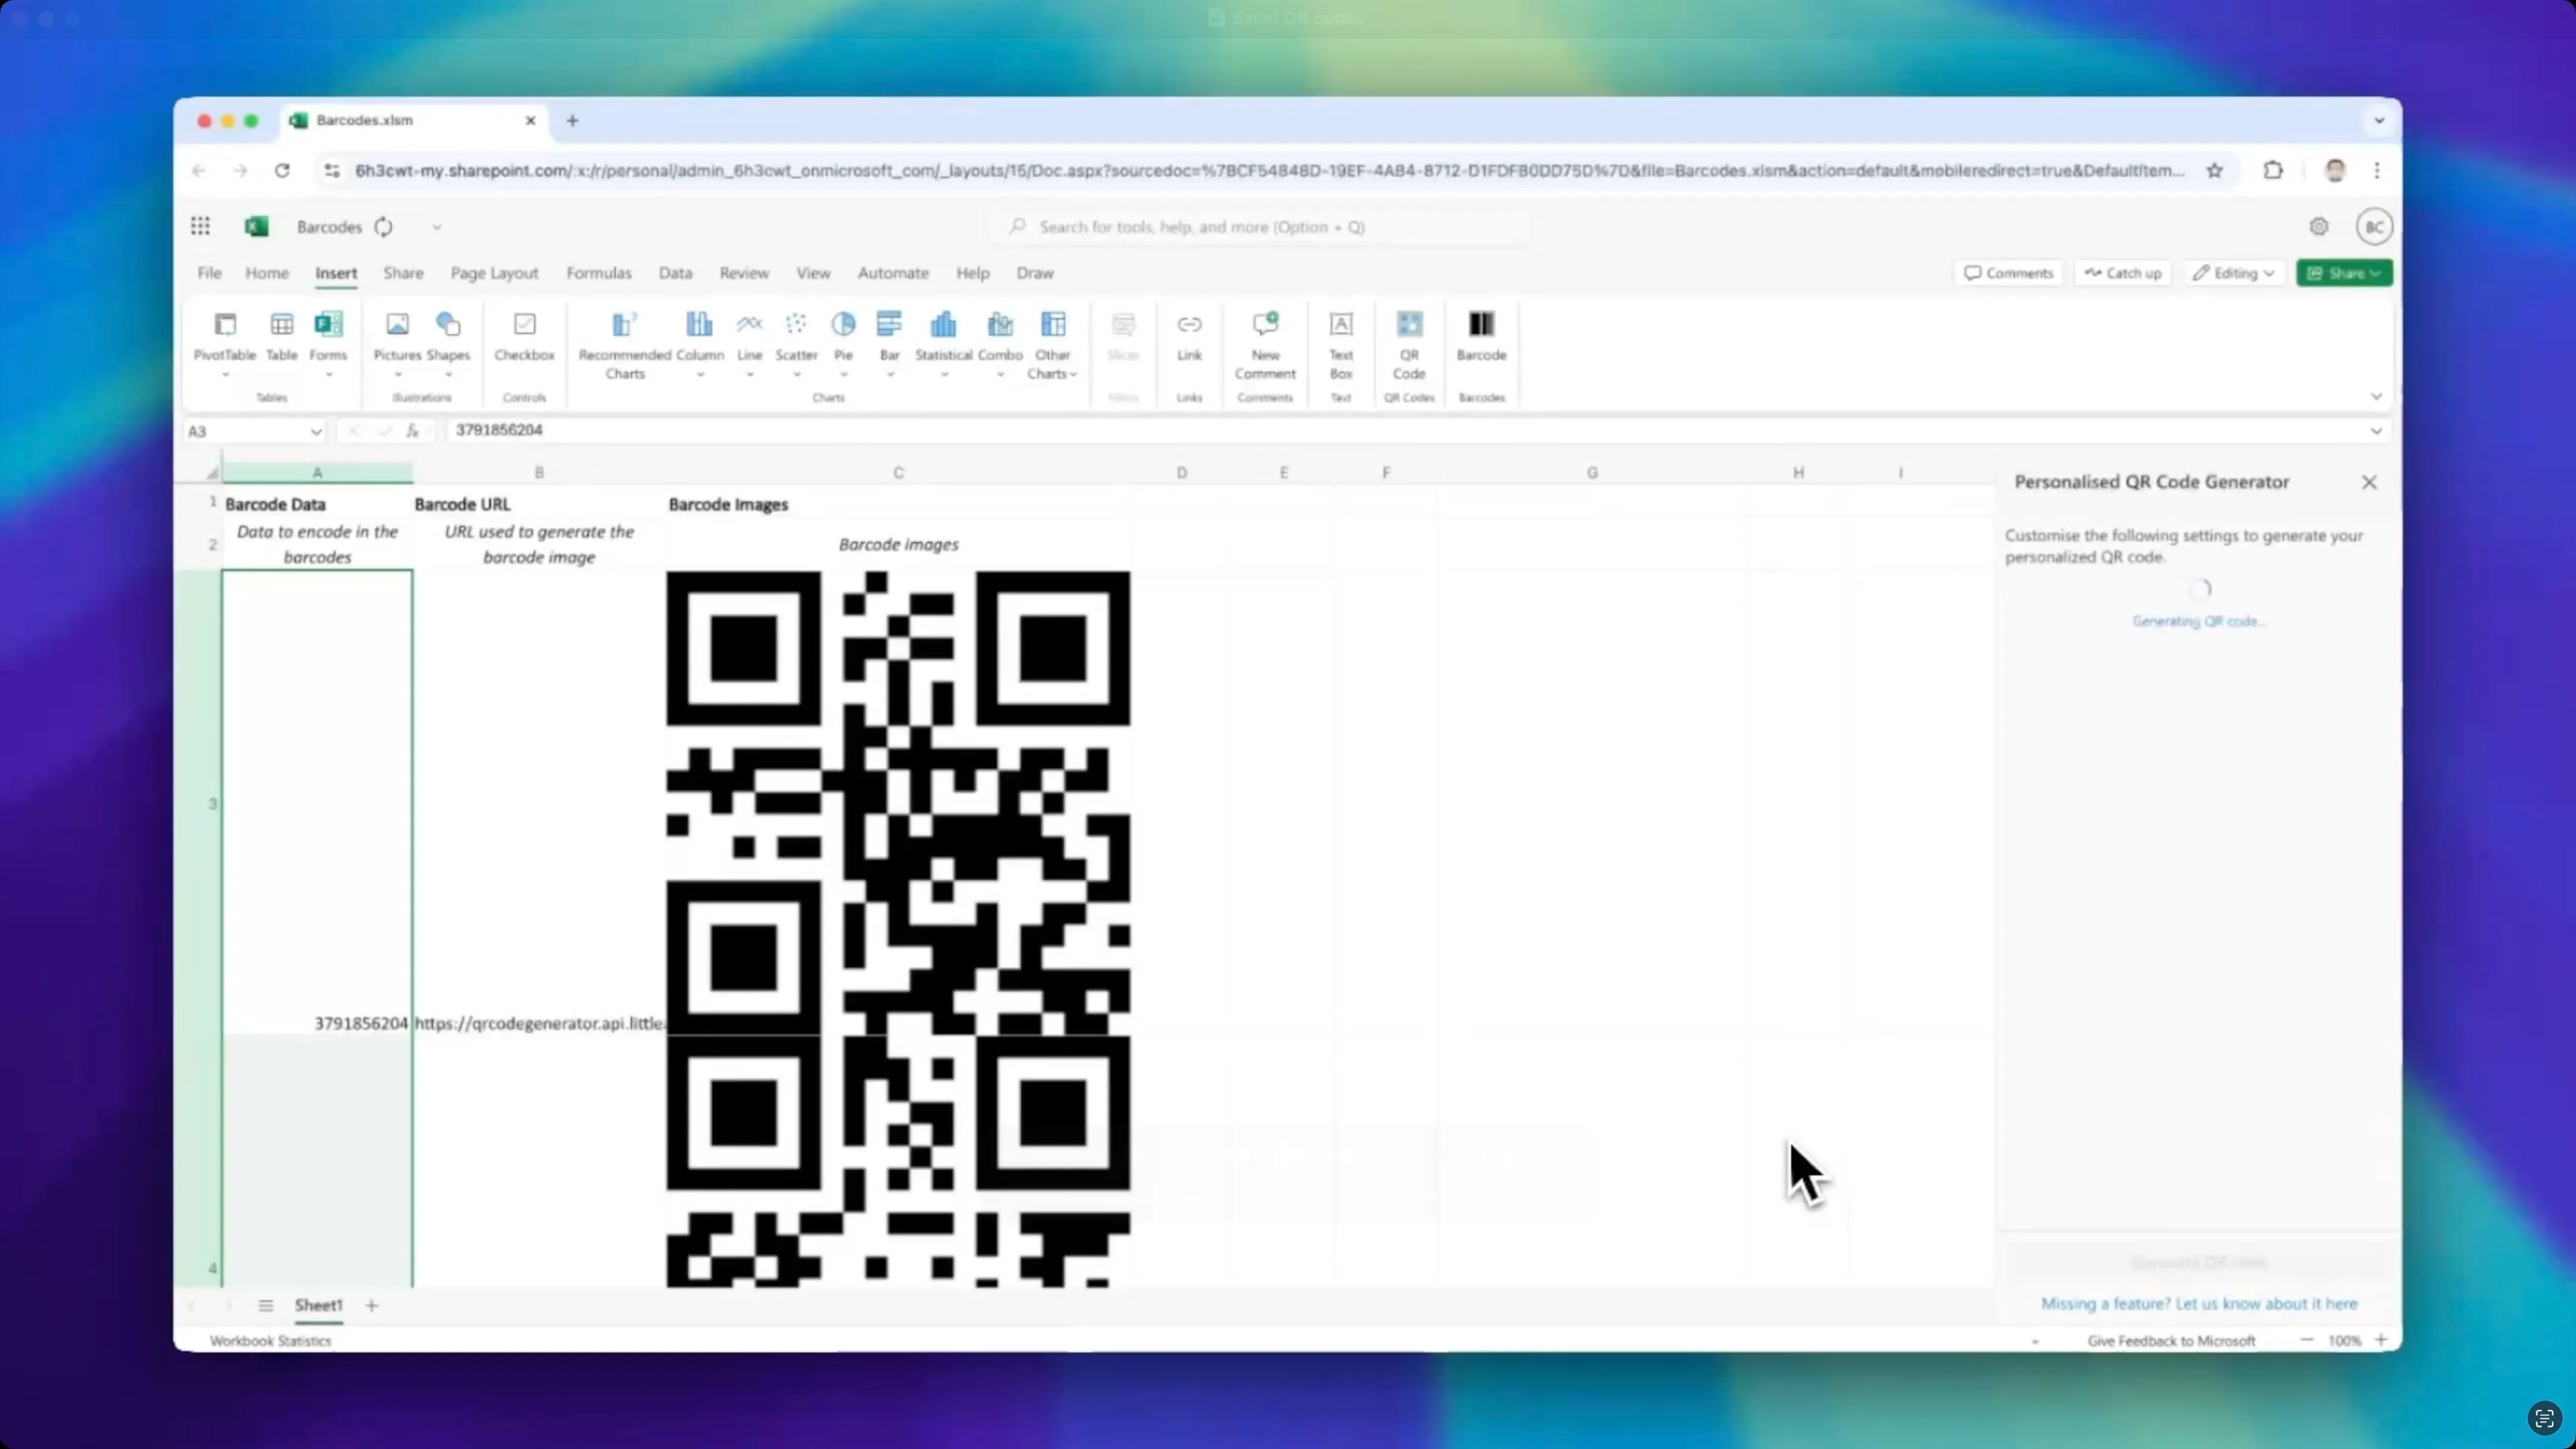Open the Page Layout tab
This screenshot has height=1449, width=2576.
click(494, 273)
